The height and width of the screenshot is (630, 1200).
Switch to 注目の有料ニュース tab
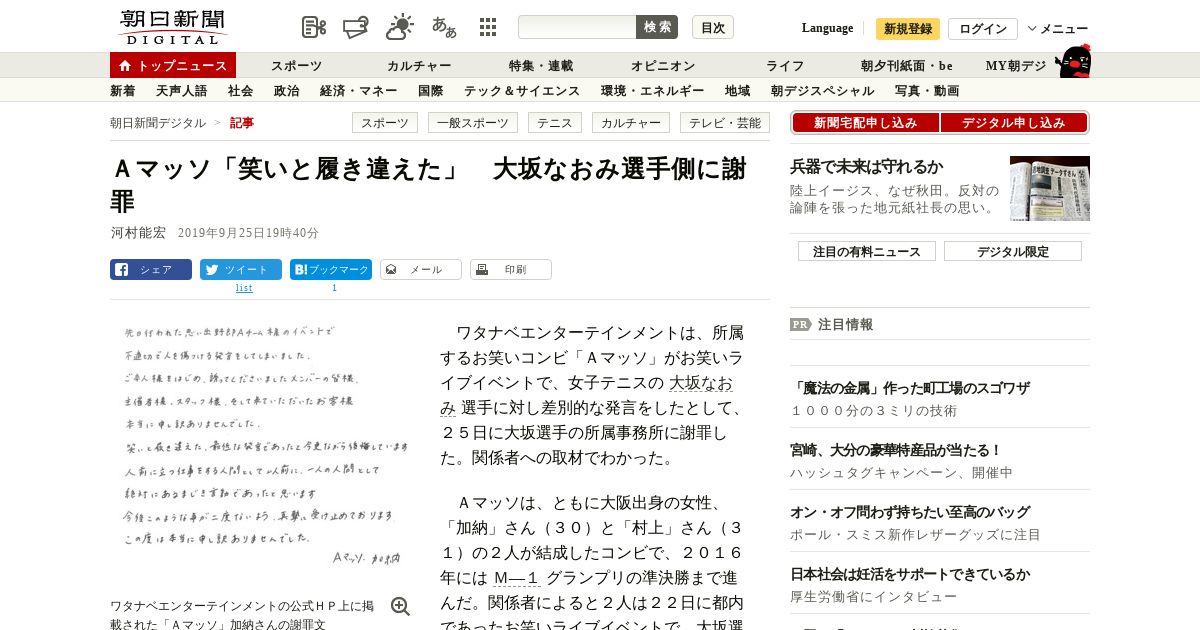pyautogui.click(x=867, y=251)
